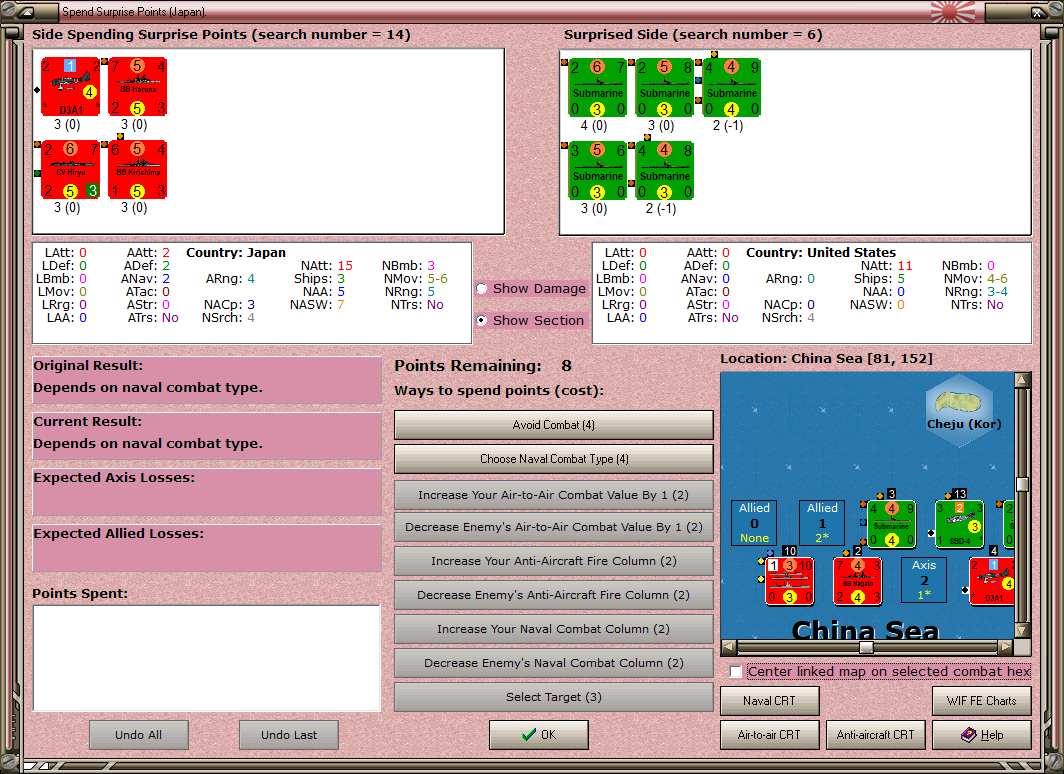
Task: Click the Country: United States label
Action: 821,252
